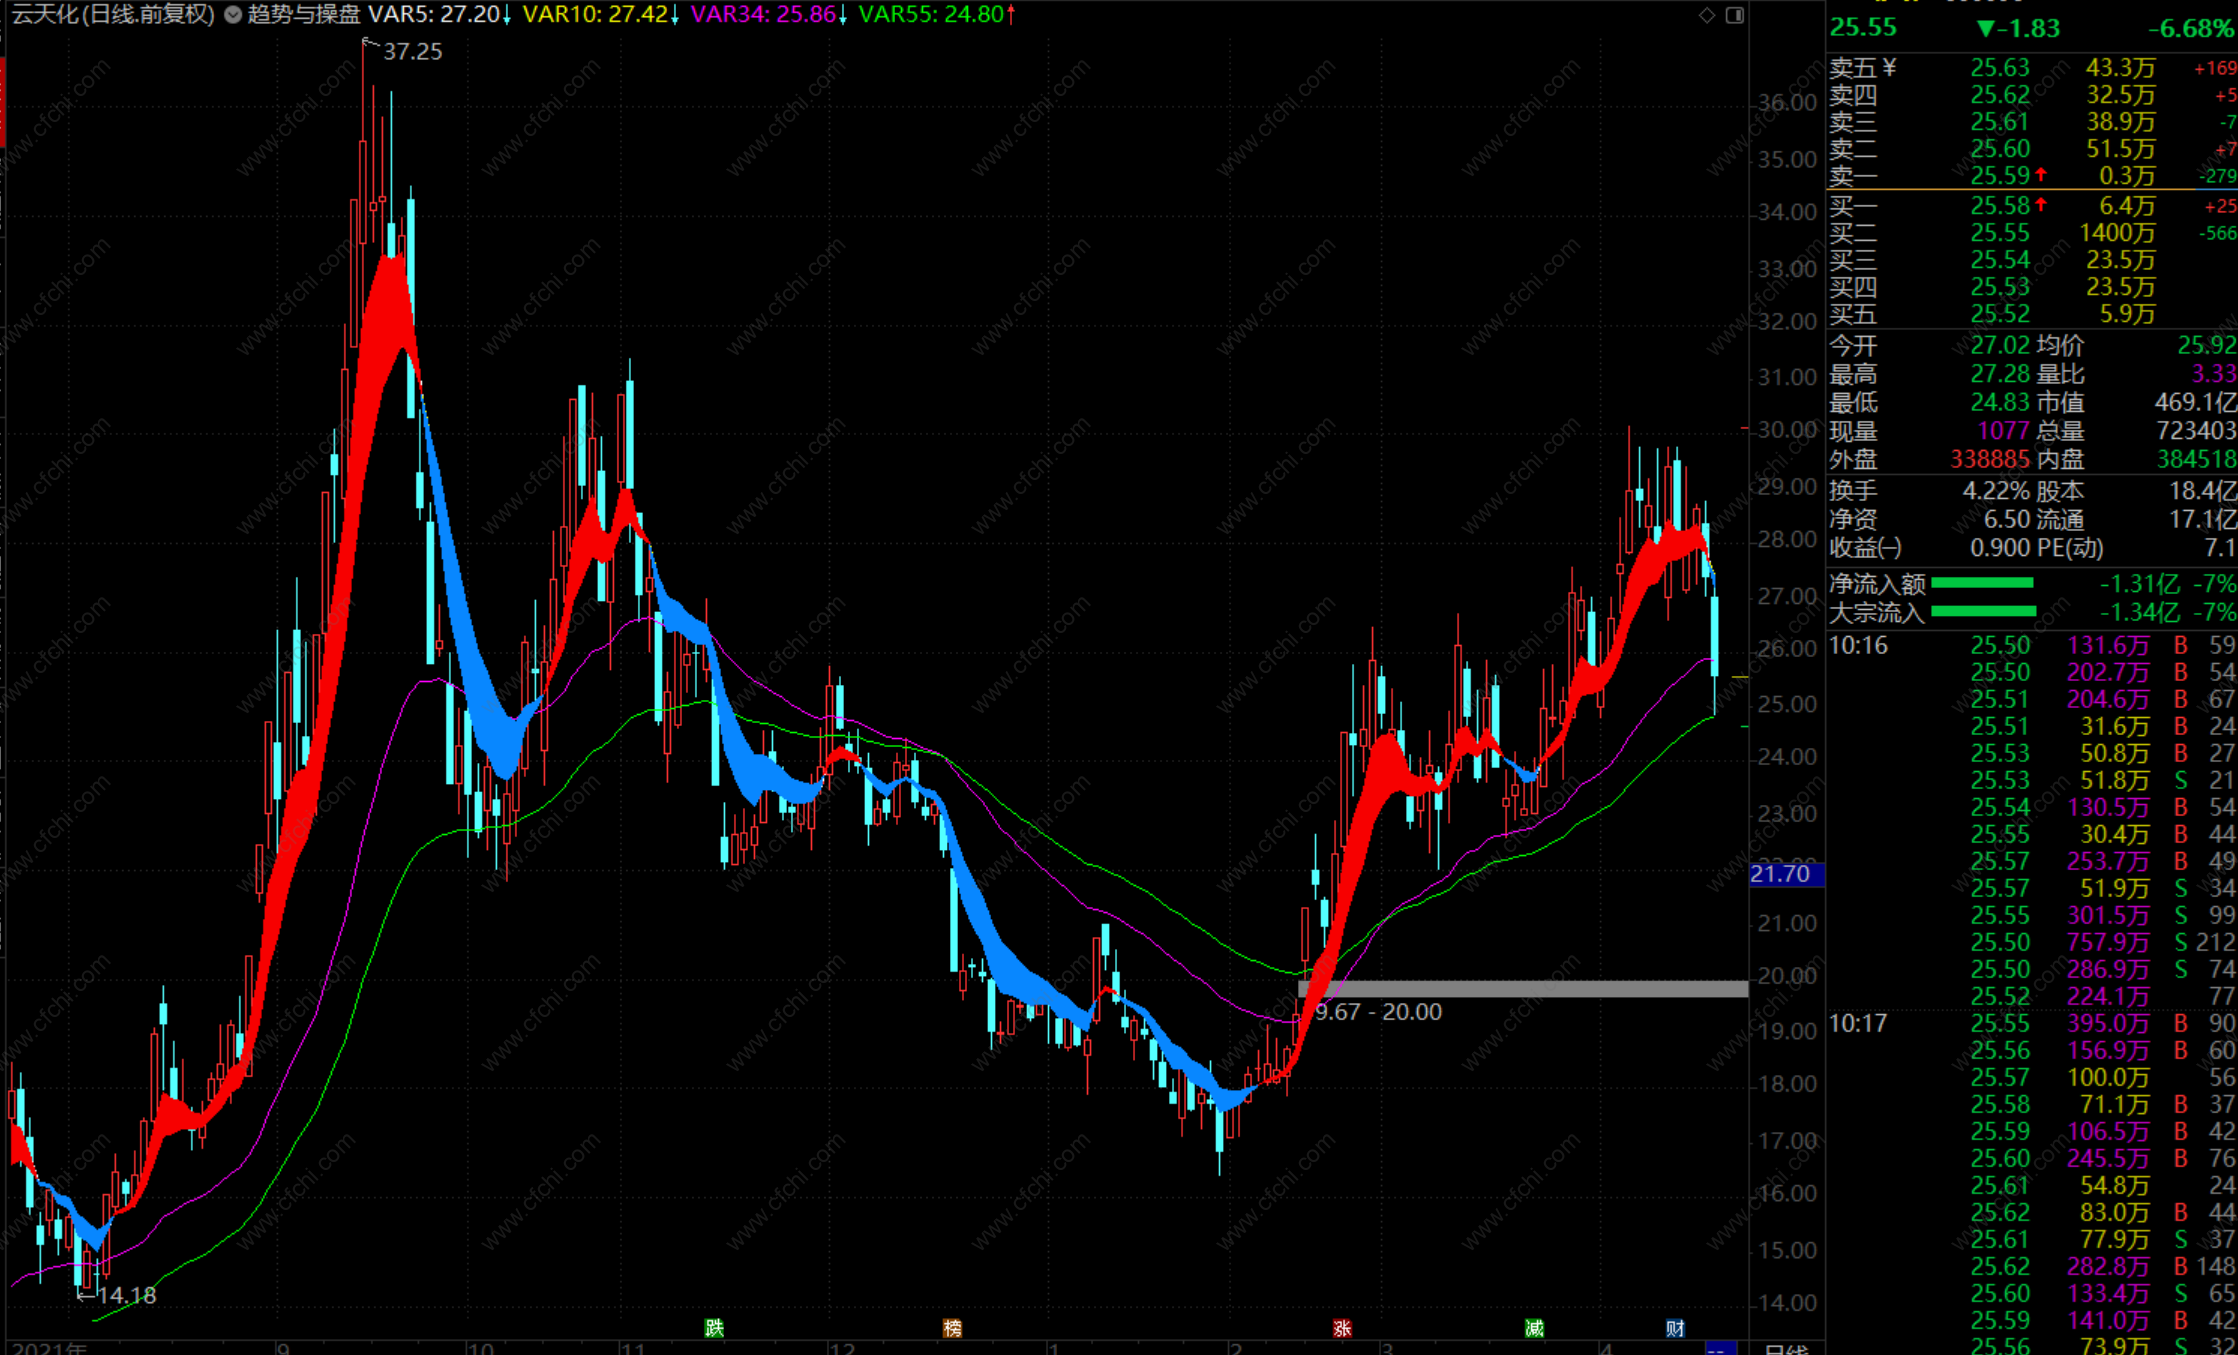Screen dimensions: 2238x1355
Task: Click the red 涨 event marker
Action: coord(1342,1327)
